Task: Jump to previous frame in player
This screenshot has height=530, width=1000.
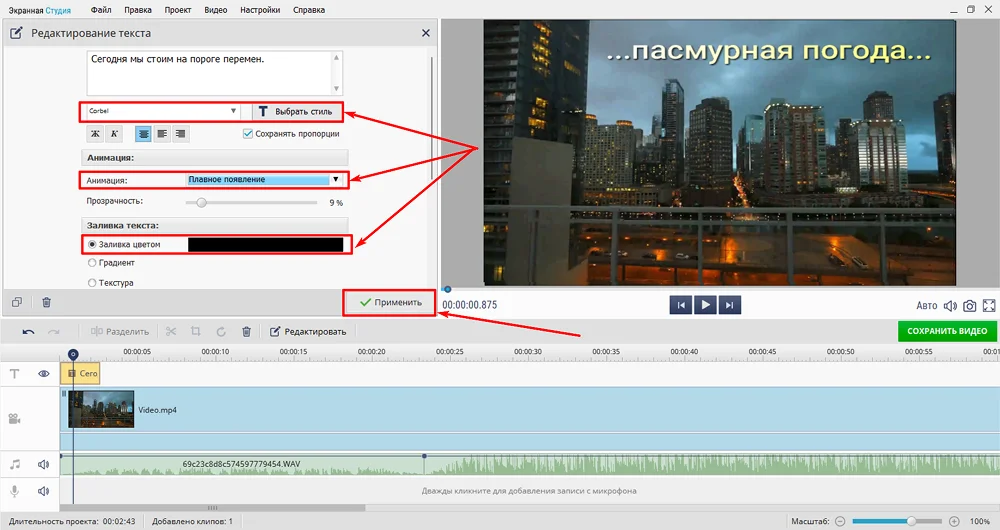Action: click(680, 305)
